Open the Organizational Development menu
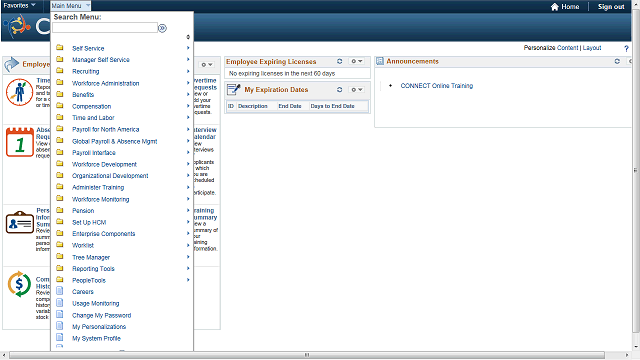 click(110, 176)
